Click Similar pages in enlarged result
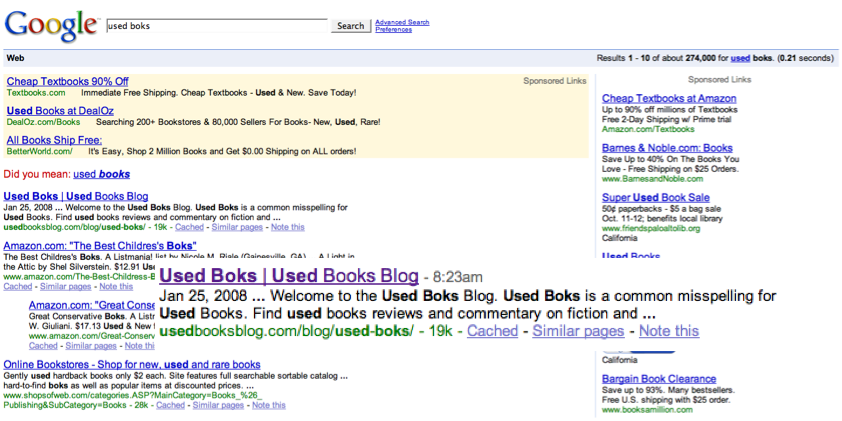Screen dimensions: 842x421 pos(578,331)
